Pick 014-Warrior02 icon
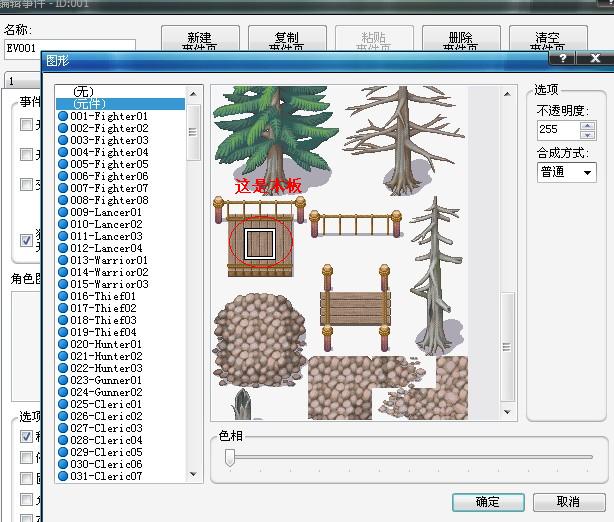This screenshot has height=522, width=614. 63,272
